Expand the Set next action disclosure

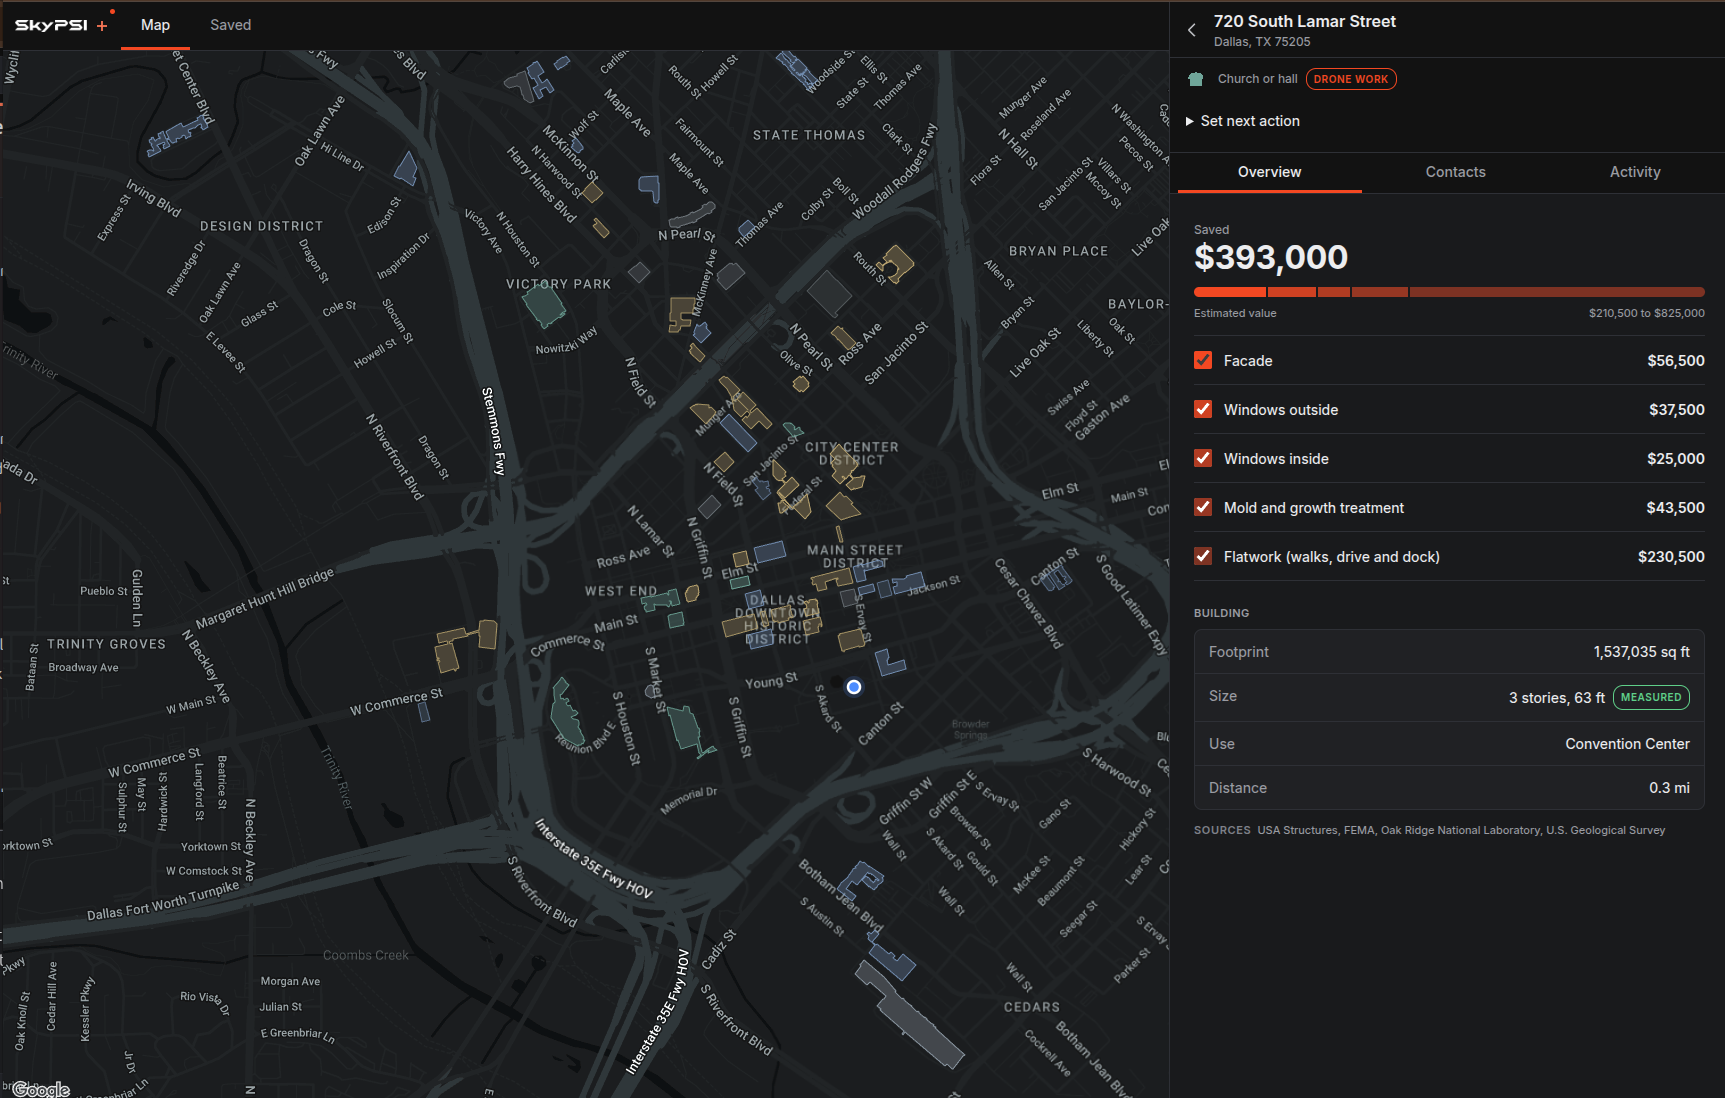coord(1243,121)
